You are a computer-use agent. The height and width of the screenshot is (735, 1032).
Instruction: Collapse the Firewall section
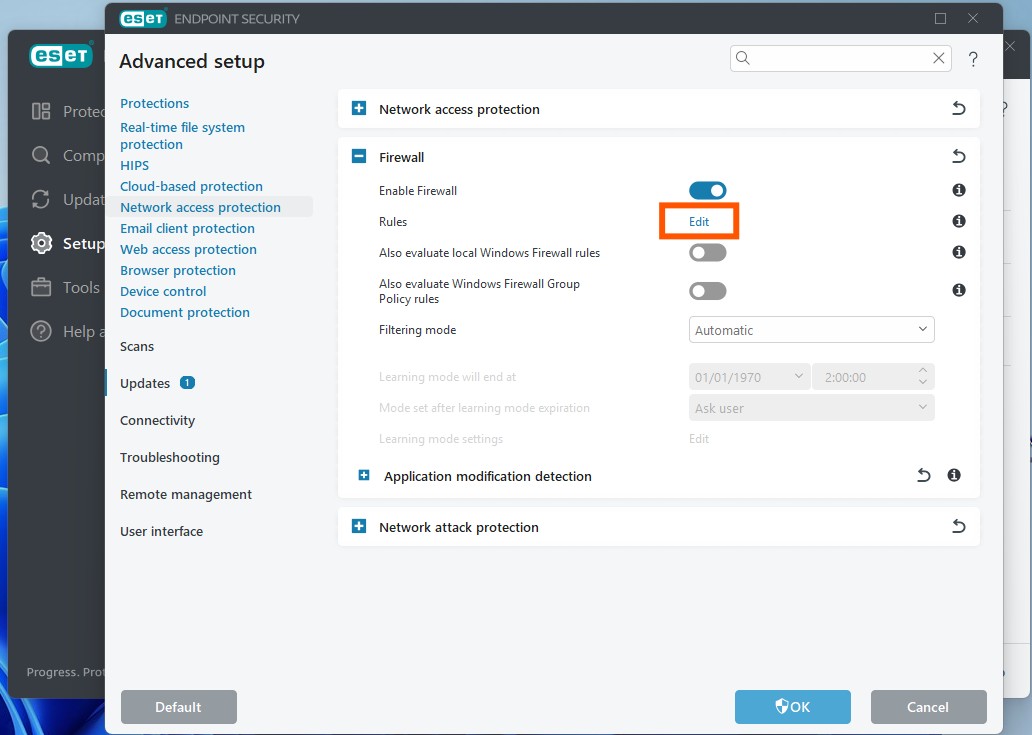pyautogui.click(x=359, y=157)
